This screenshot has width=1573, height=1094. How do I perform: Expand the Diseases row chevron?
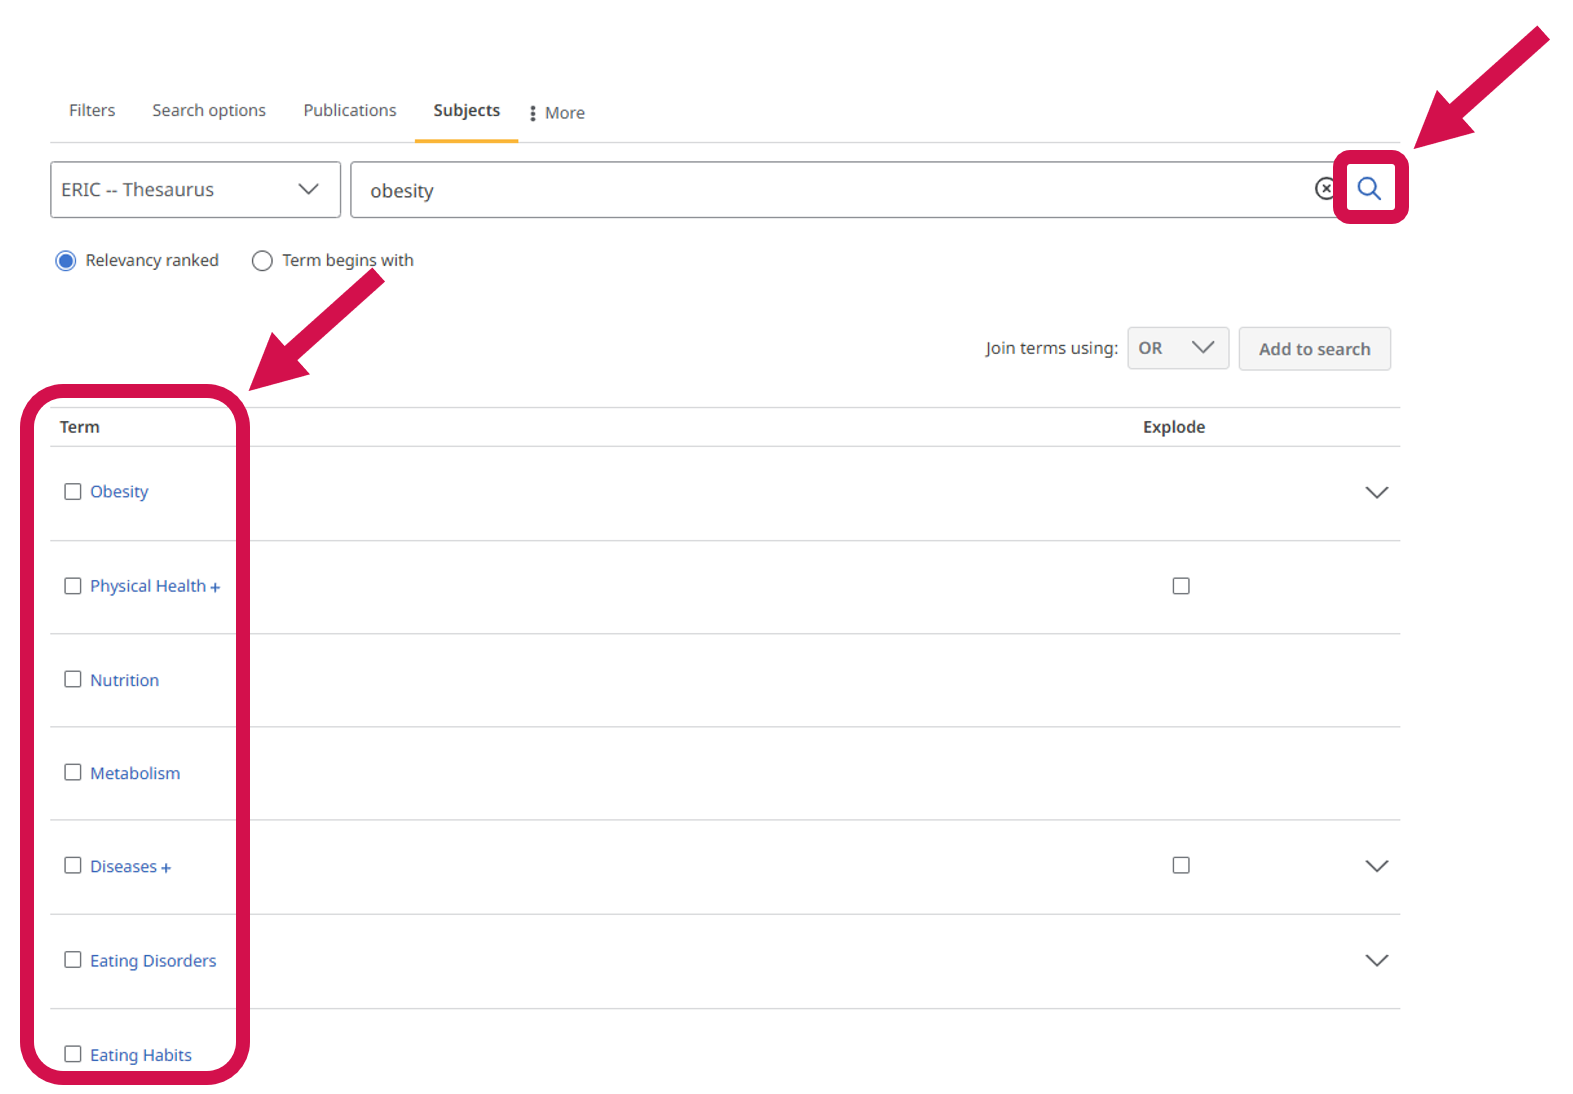pos(1376,866)
